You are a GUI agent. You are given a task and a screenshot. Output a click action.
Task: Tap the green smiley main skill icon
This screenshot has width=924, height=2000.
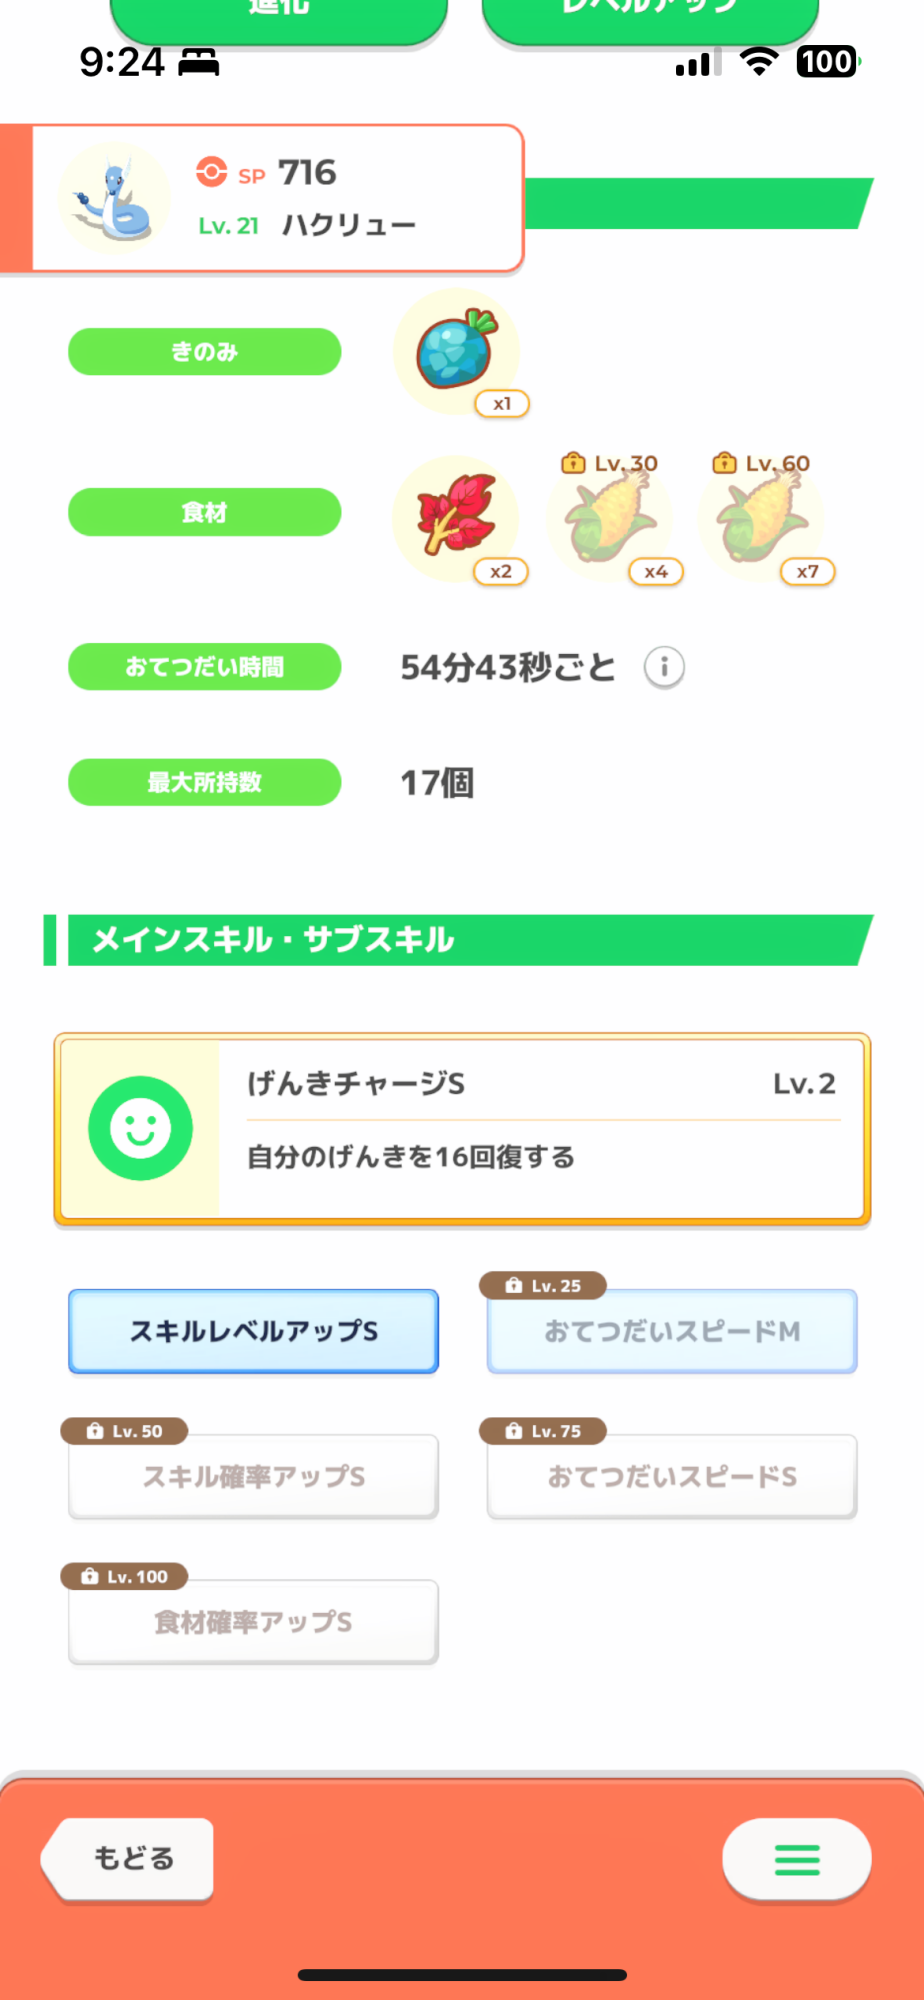click(140, 1128)
